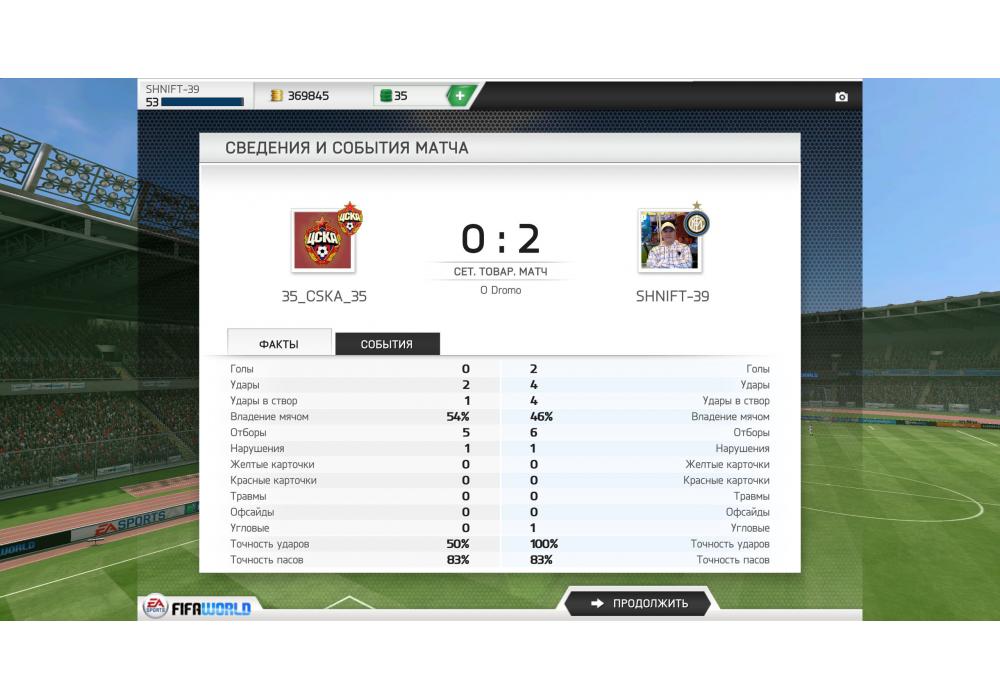
Task: Click the SHNIFT-39 profile name in top bar
Action: pyautogui.click(x=172, y=89)
